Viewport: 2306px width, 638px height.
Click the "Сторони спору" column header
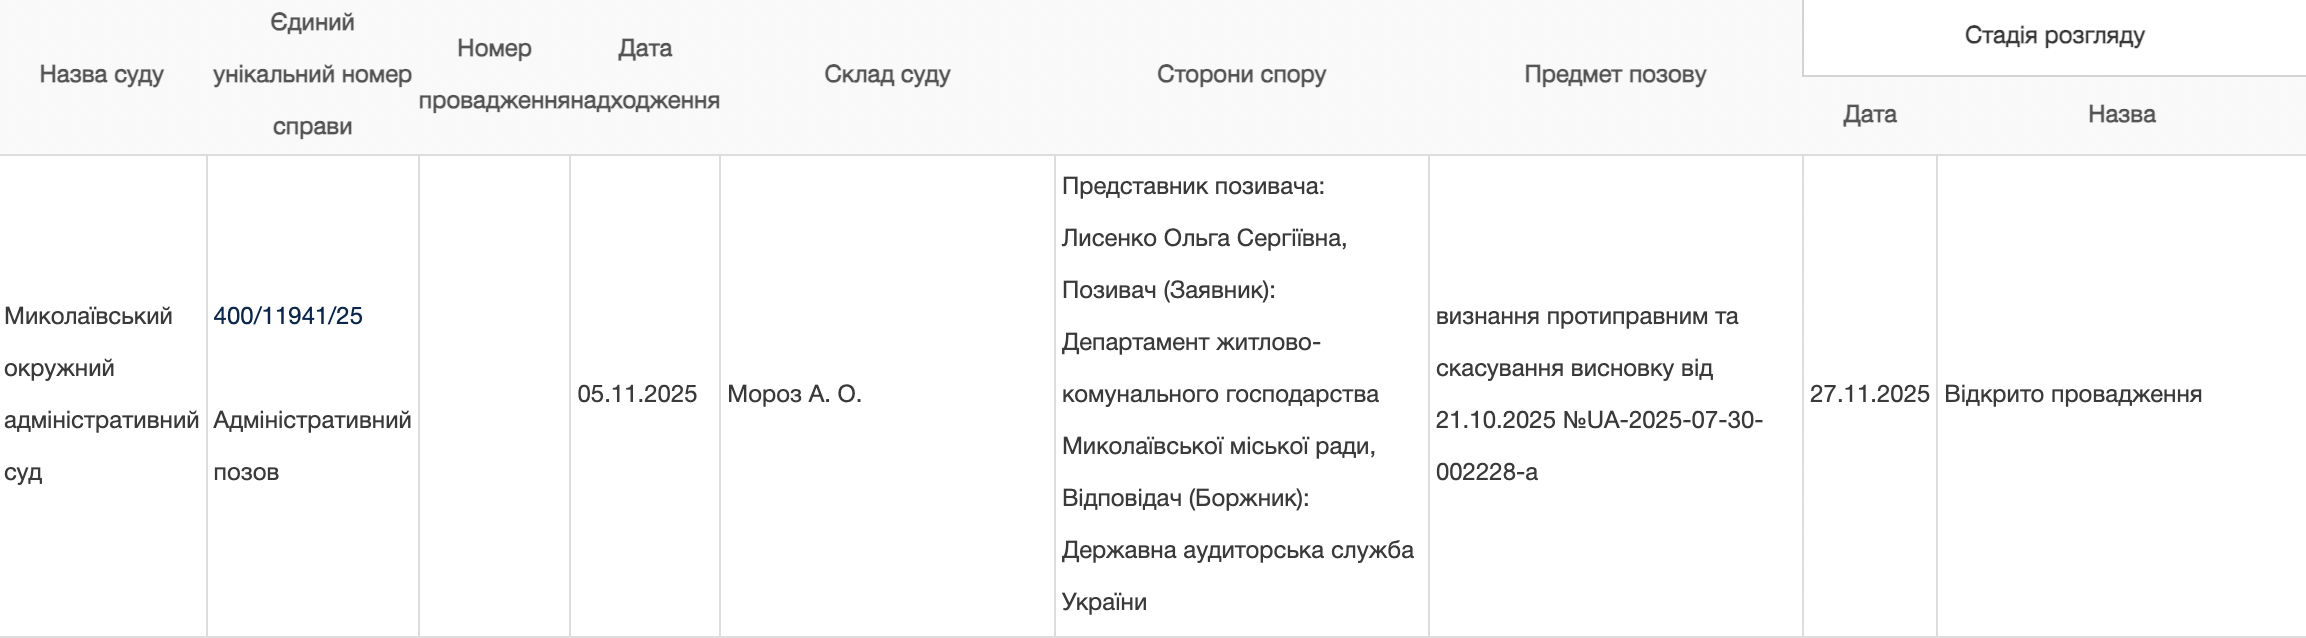(1241, 75)
